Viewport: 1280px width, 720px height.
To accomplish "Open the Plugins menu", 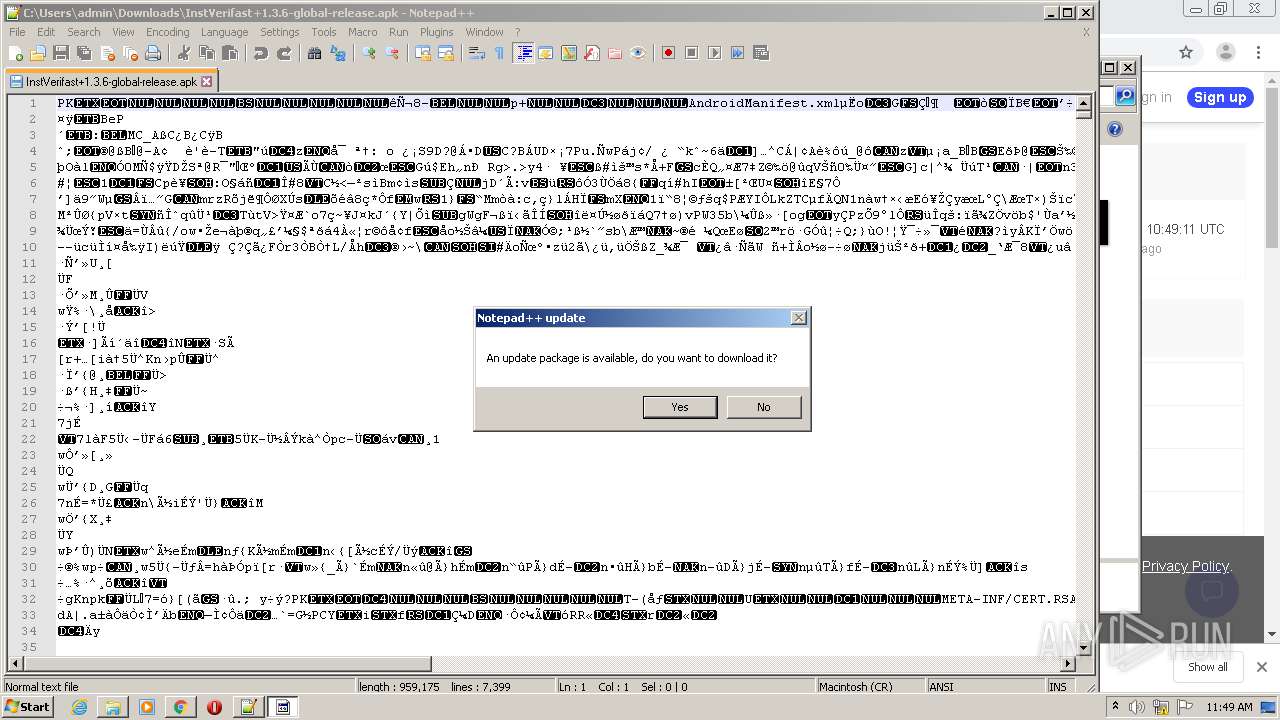I will pyautogui.click(x=437, y=32).
